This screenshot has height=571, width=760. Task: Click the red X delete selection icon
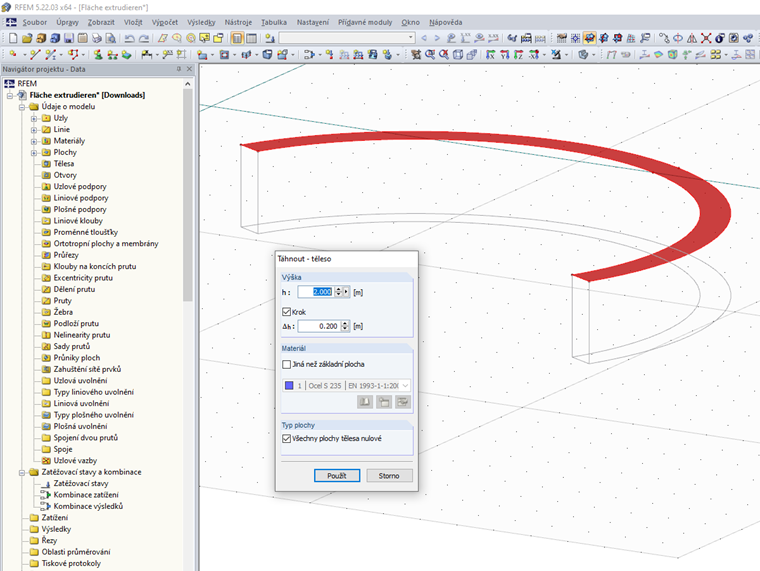tap(706, 38)
